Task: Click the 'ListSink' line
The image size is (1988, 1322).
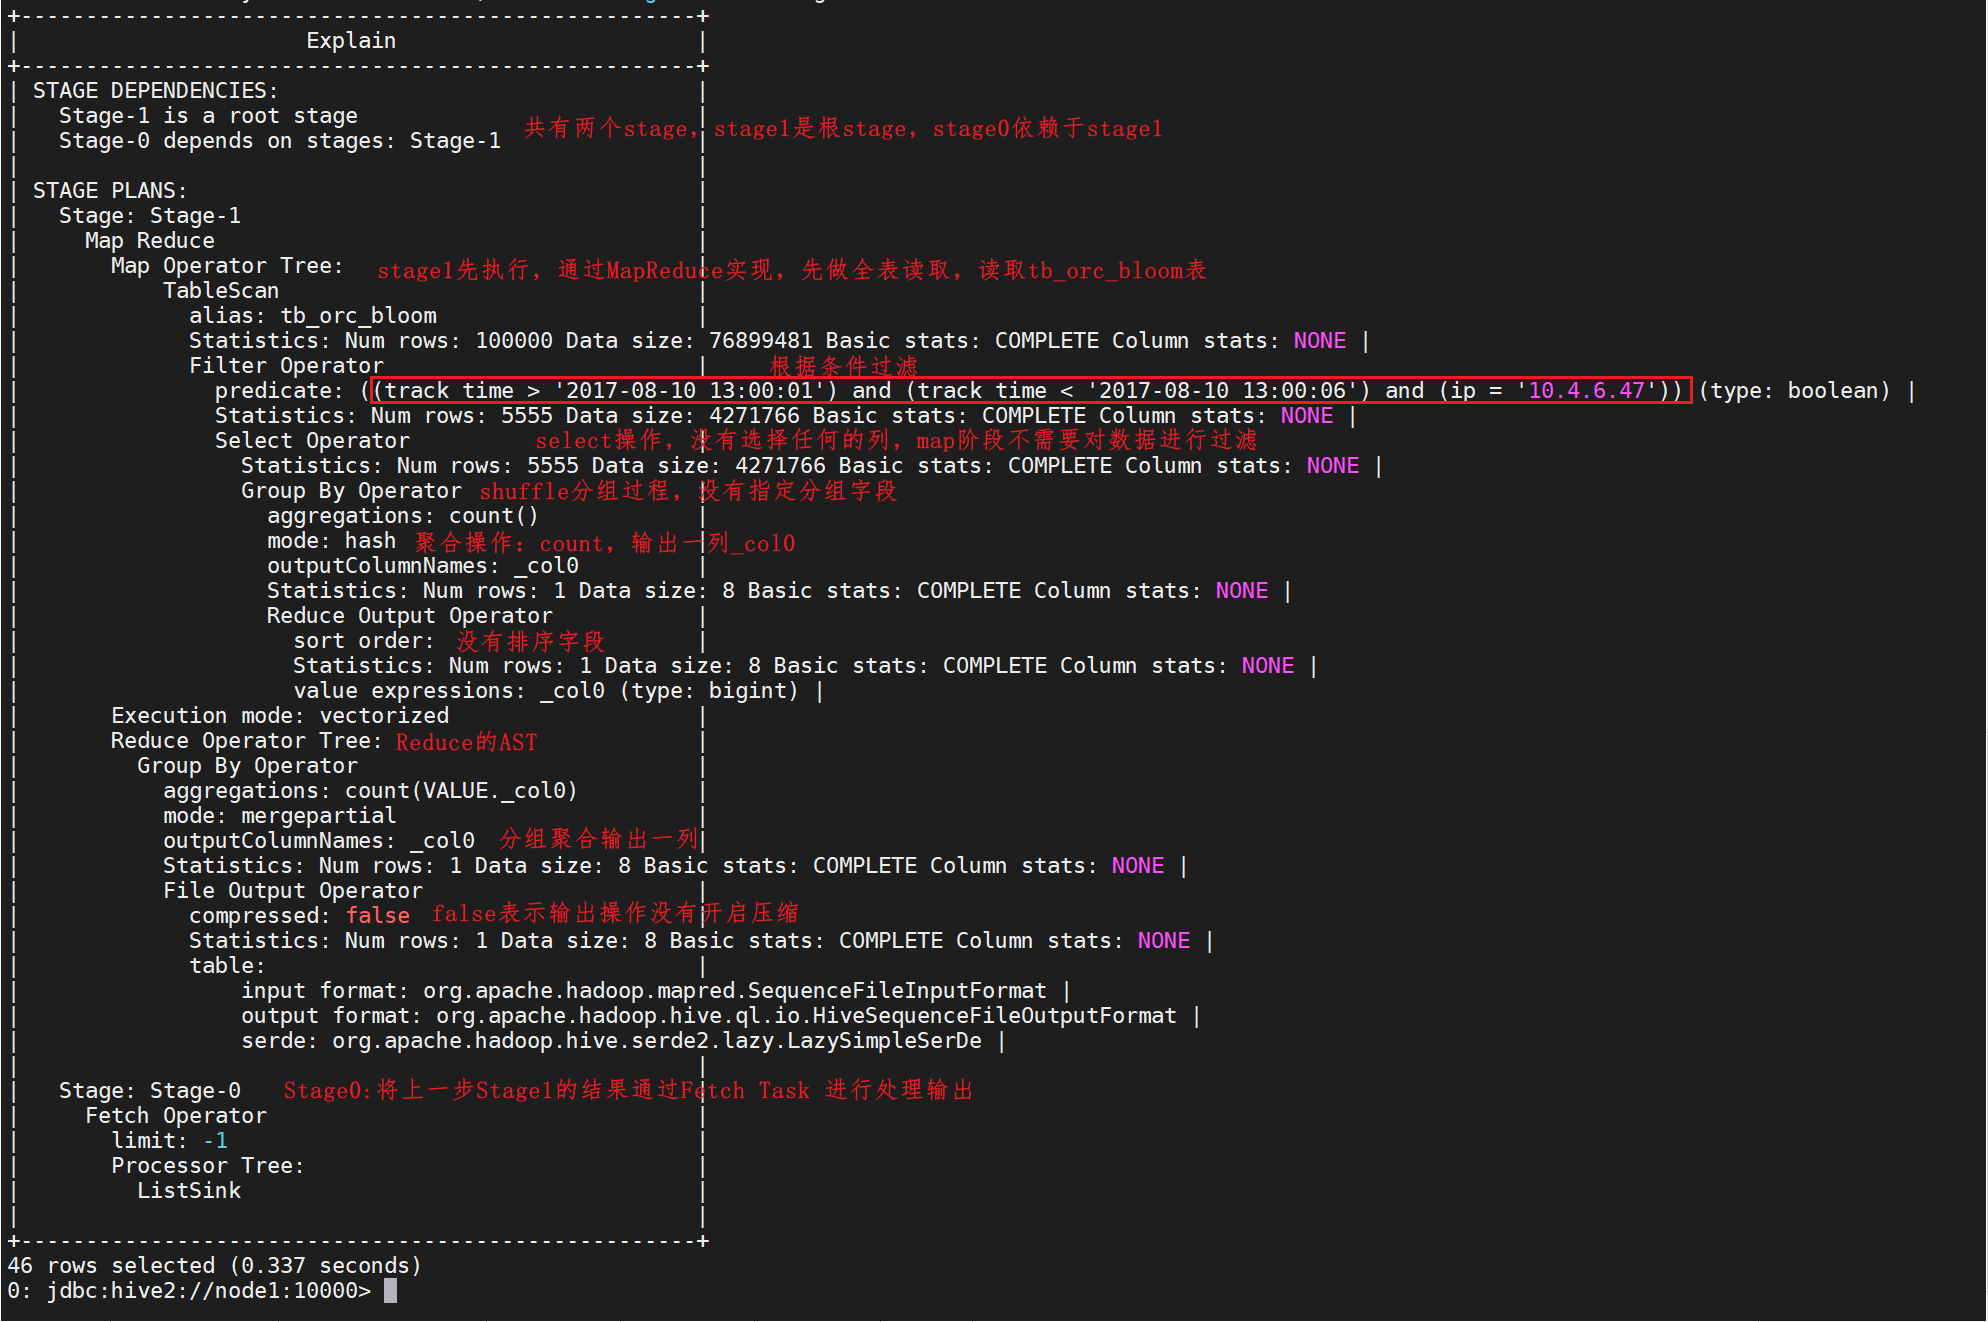Action: (x=189, y=1191)
